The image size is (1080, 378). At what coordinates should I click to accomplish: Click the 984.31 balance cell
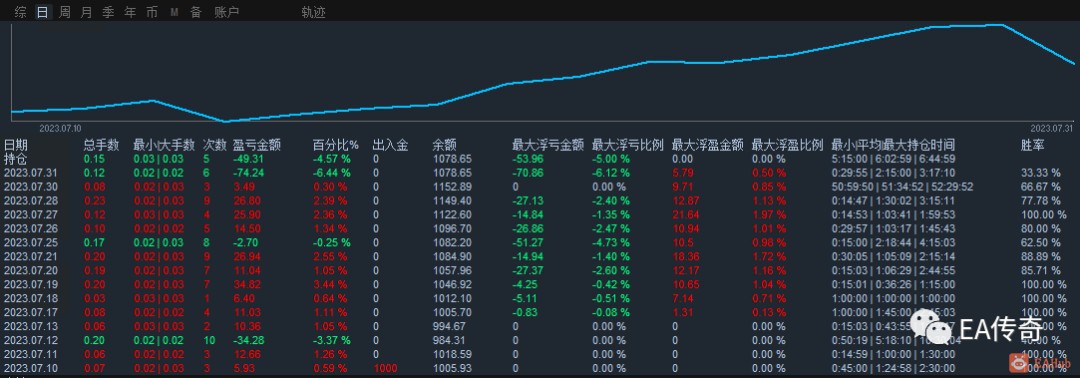click(x=449, y=340)
